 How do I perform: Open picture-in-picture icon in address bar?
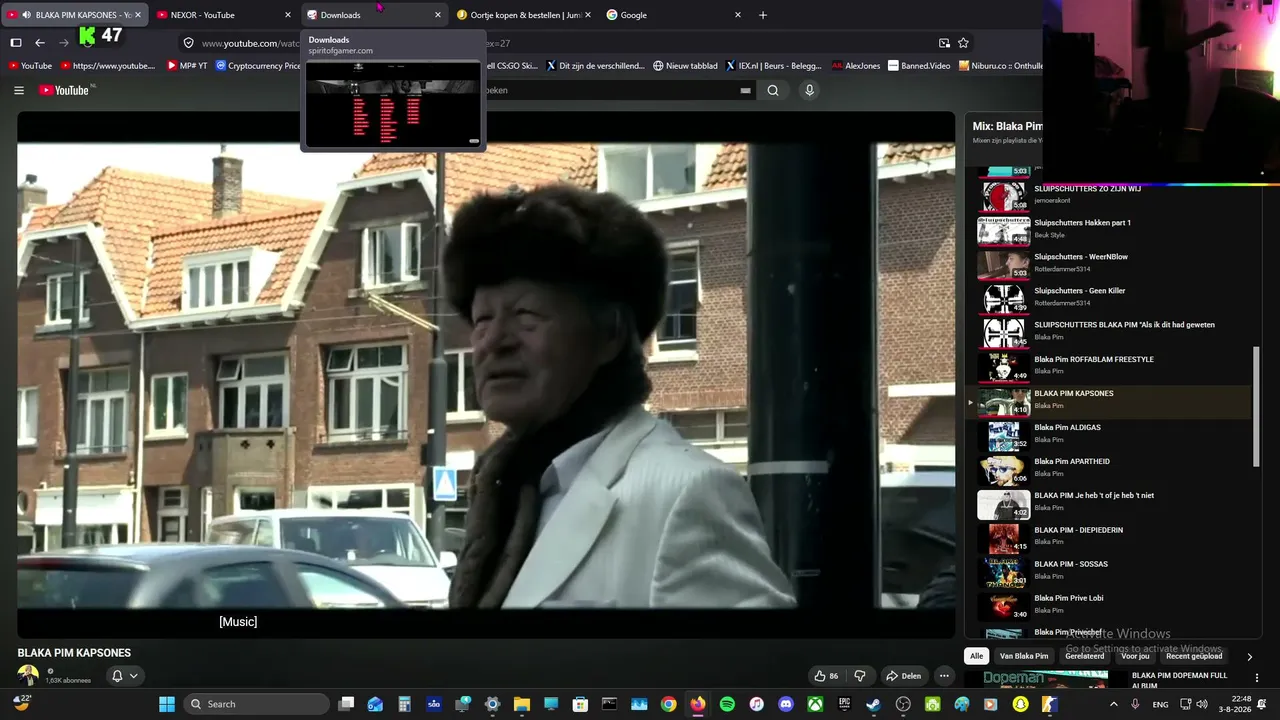coord(944,43)
